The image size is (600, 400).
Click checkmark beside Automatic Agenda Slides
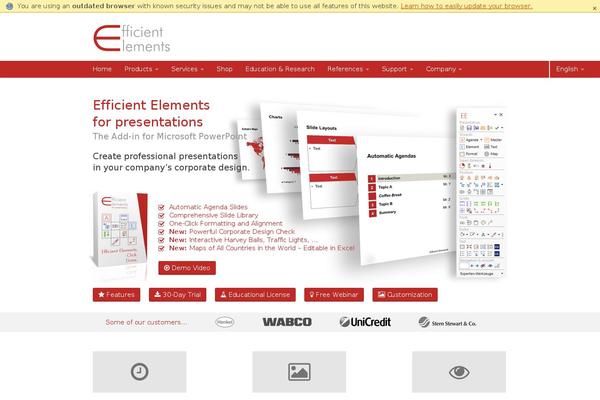click(x=161, y=207)
